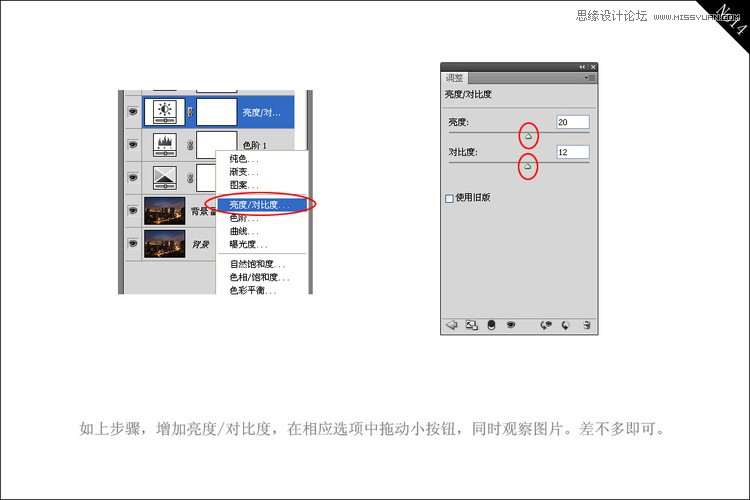Click the 色阶 1 layer name

pos(255,145)
